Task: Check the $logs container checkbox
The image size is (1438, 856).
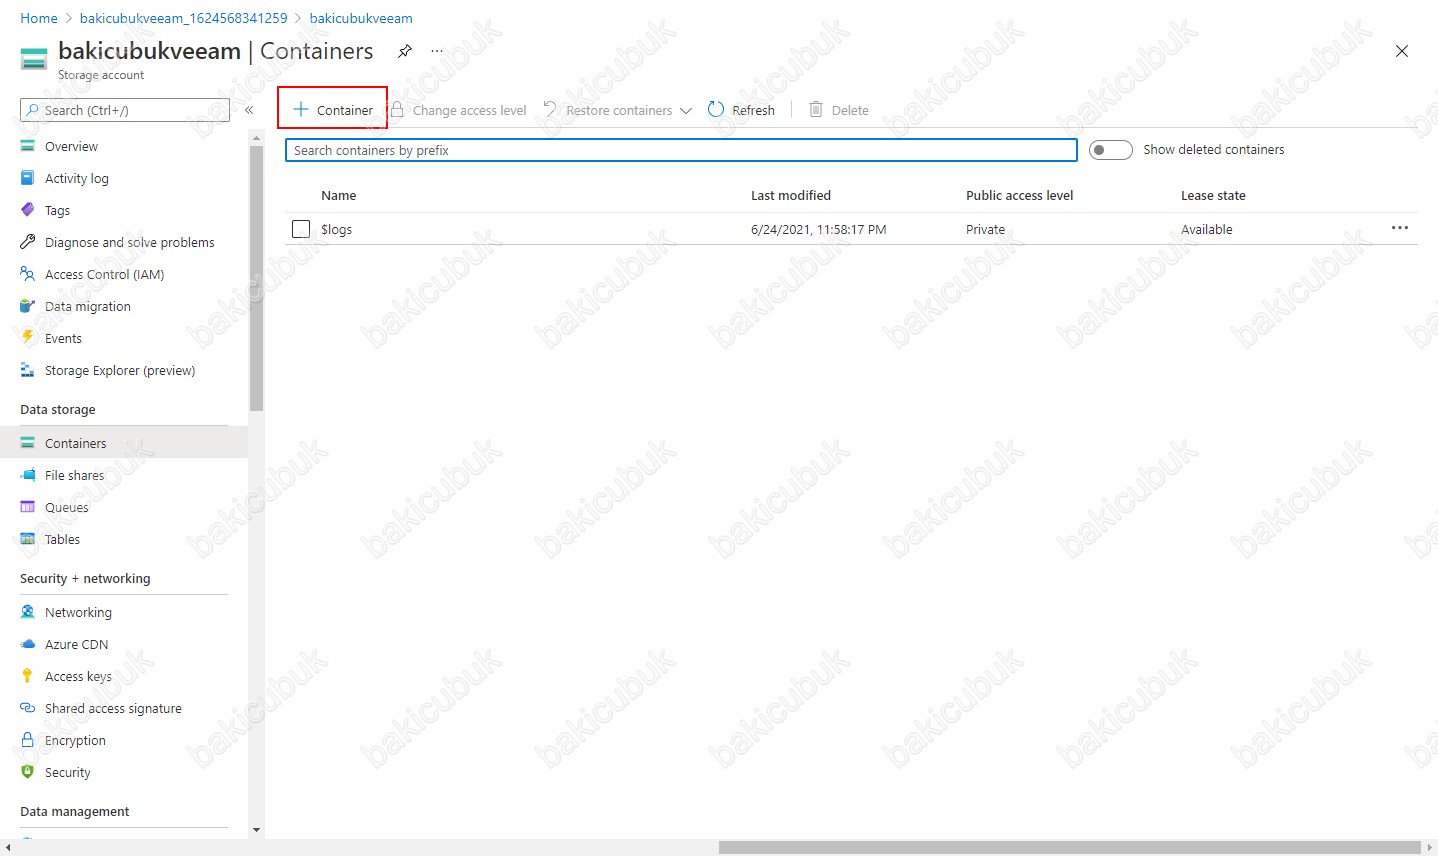Action: click(301, 229)
